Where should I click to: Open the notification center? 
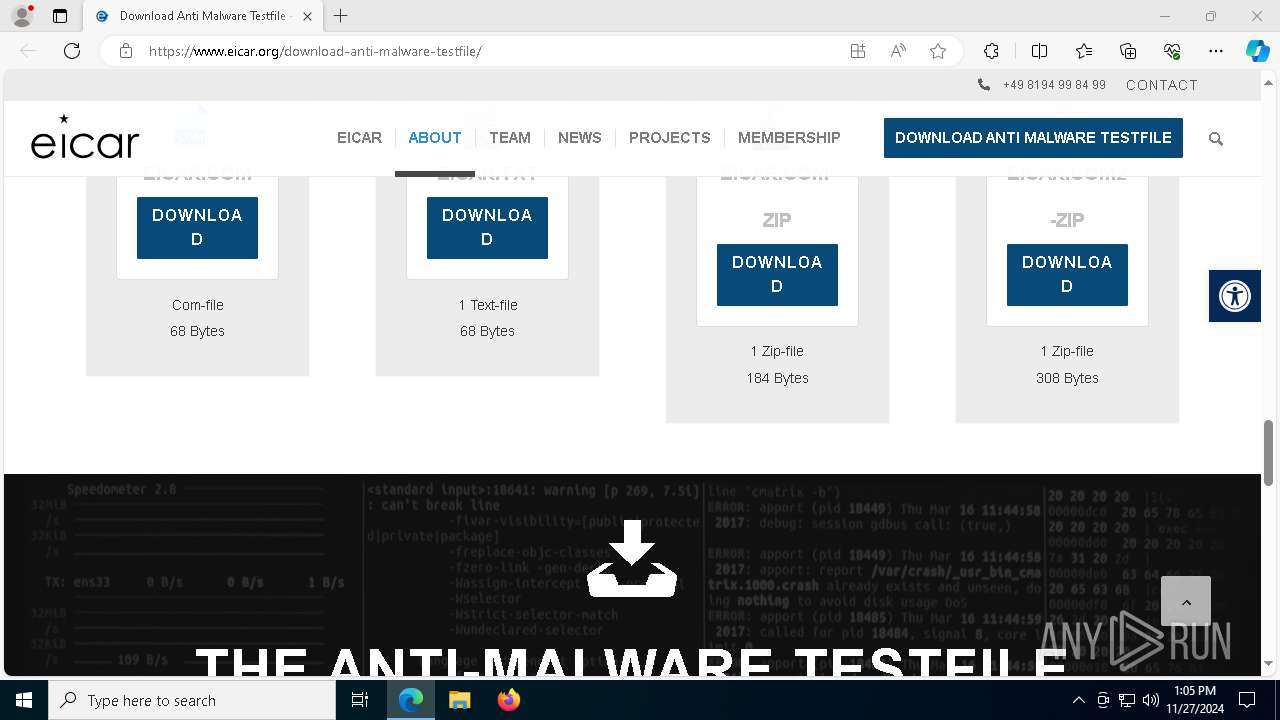coord(1248,700)
